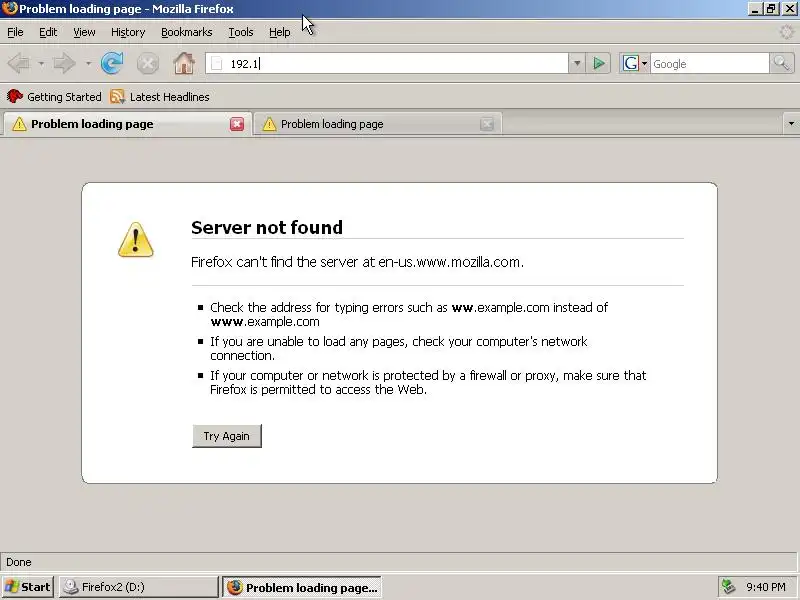
Task: Close the active Problem loading page tab
Action: click(237, 124)
